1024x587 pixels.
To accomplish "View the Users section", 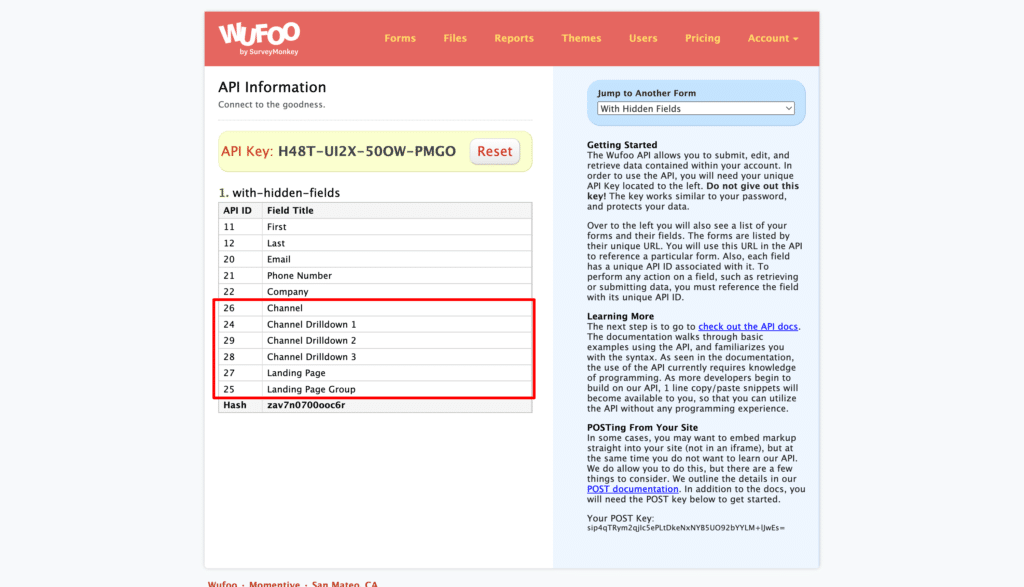I will pyautogui.click(x=643, y=38).
